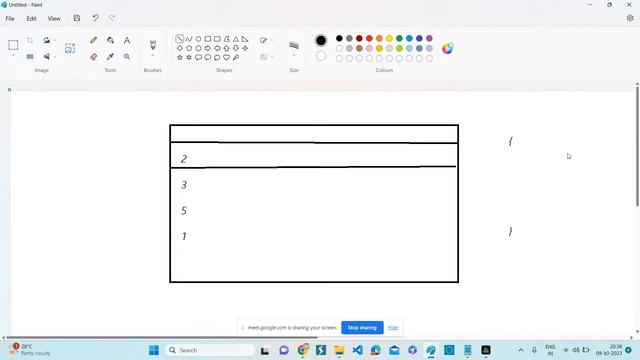Select the Curve shape
This screenshot has width=640, height=360.
coord(189,39)
